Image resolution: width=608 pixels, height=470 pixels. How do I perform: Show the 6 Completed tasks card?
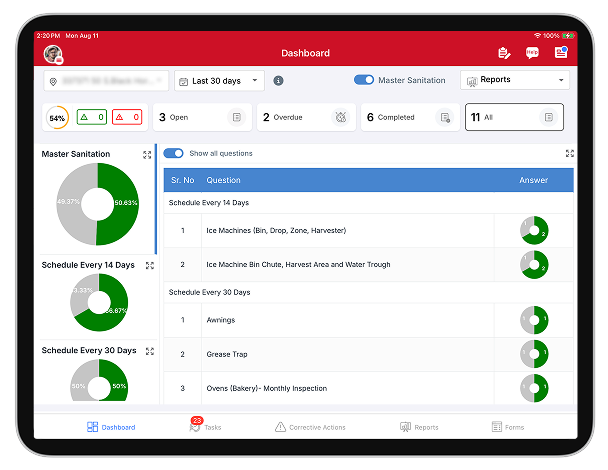pos(409,118)
